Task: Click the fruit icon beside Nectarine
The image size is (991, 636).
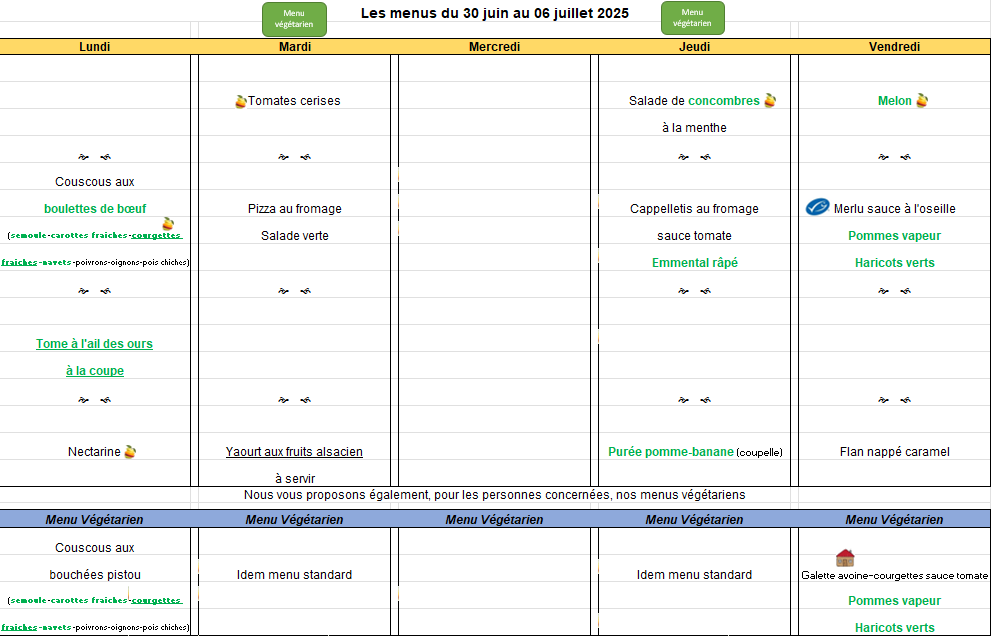Action: [x=130, y=452]
